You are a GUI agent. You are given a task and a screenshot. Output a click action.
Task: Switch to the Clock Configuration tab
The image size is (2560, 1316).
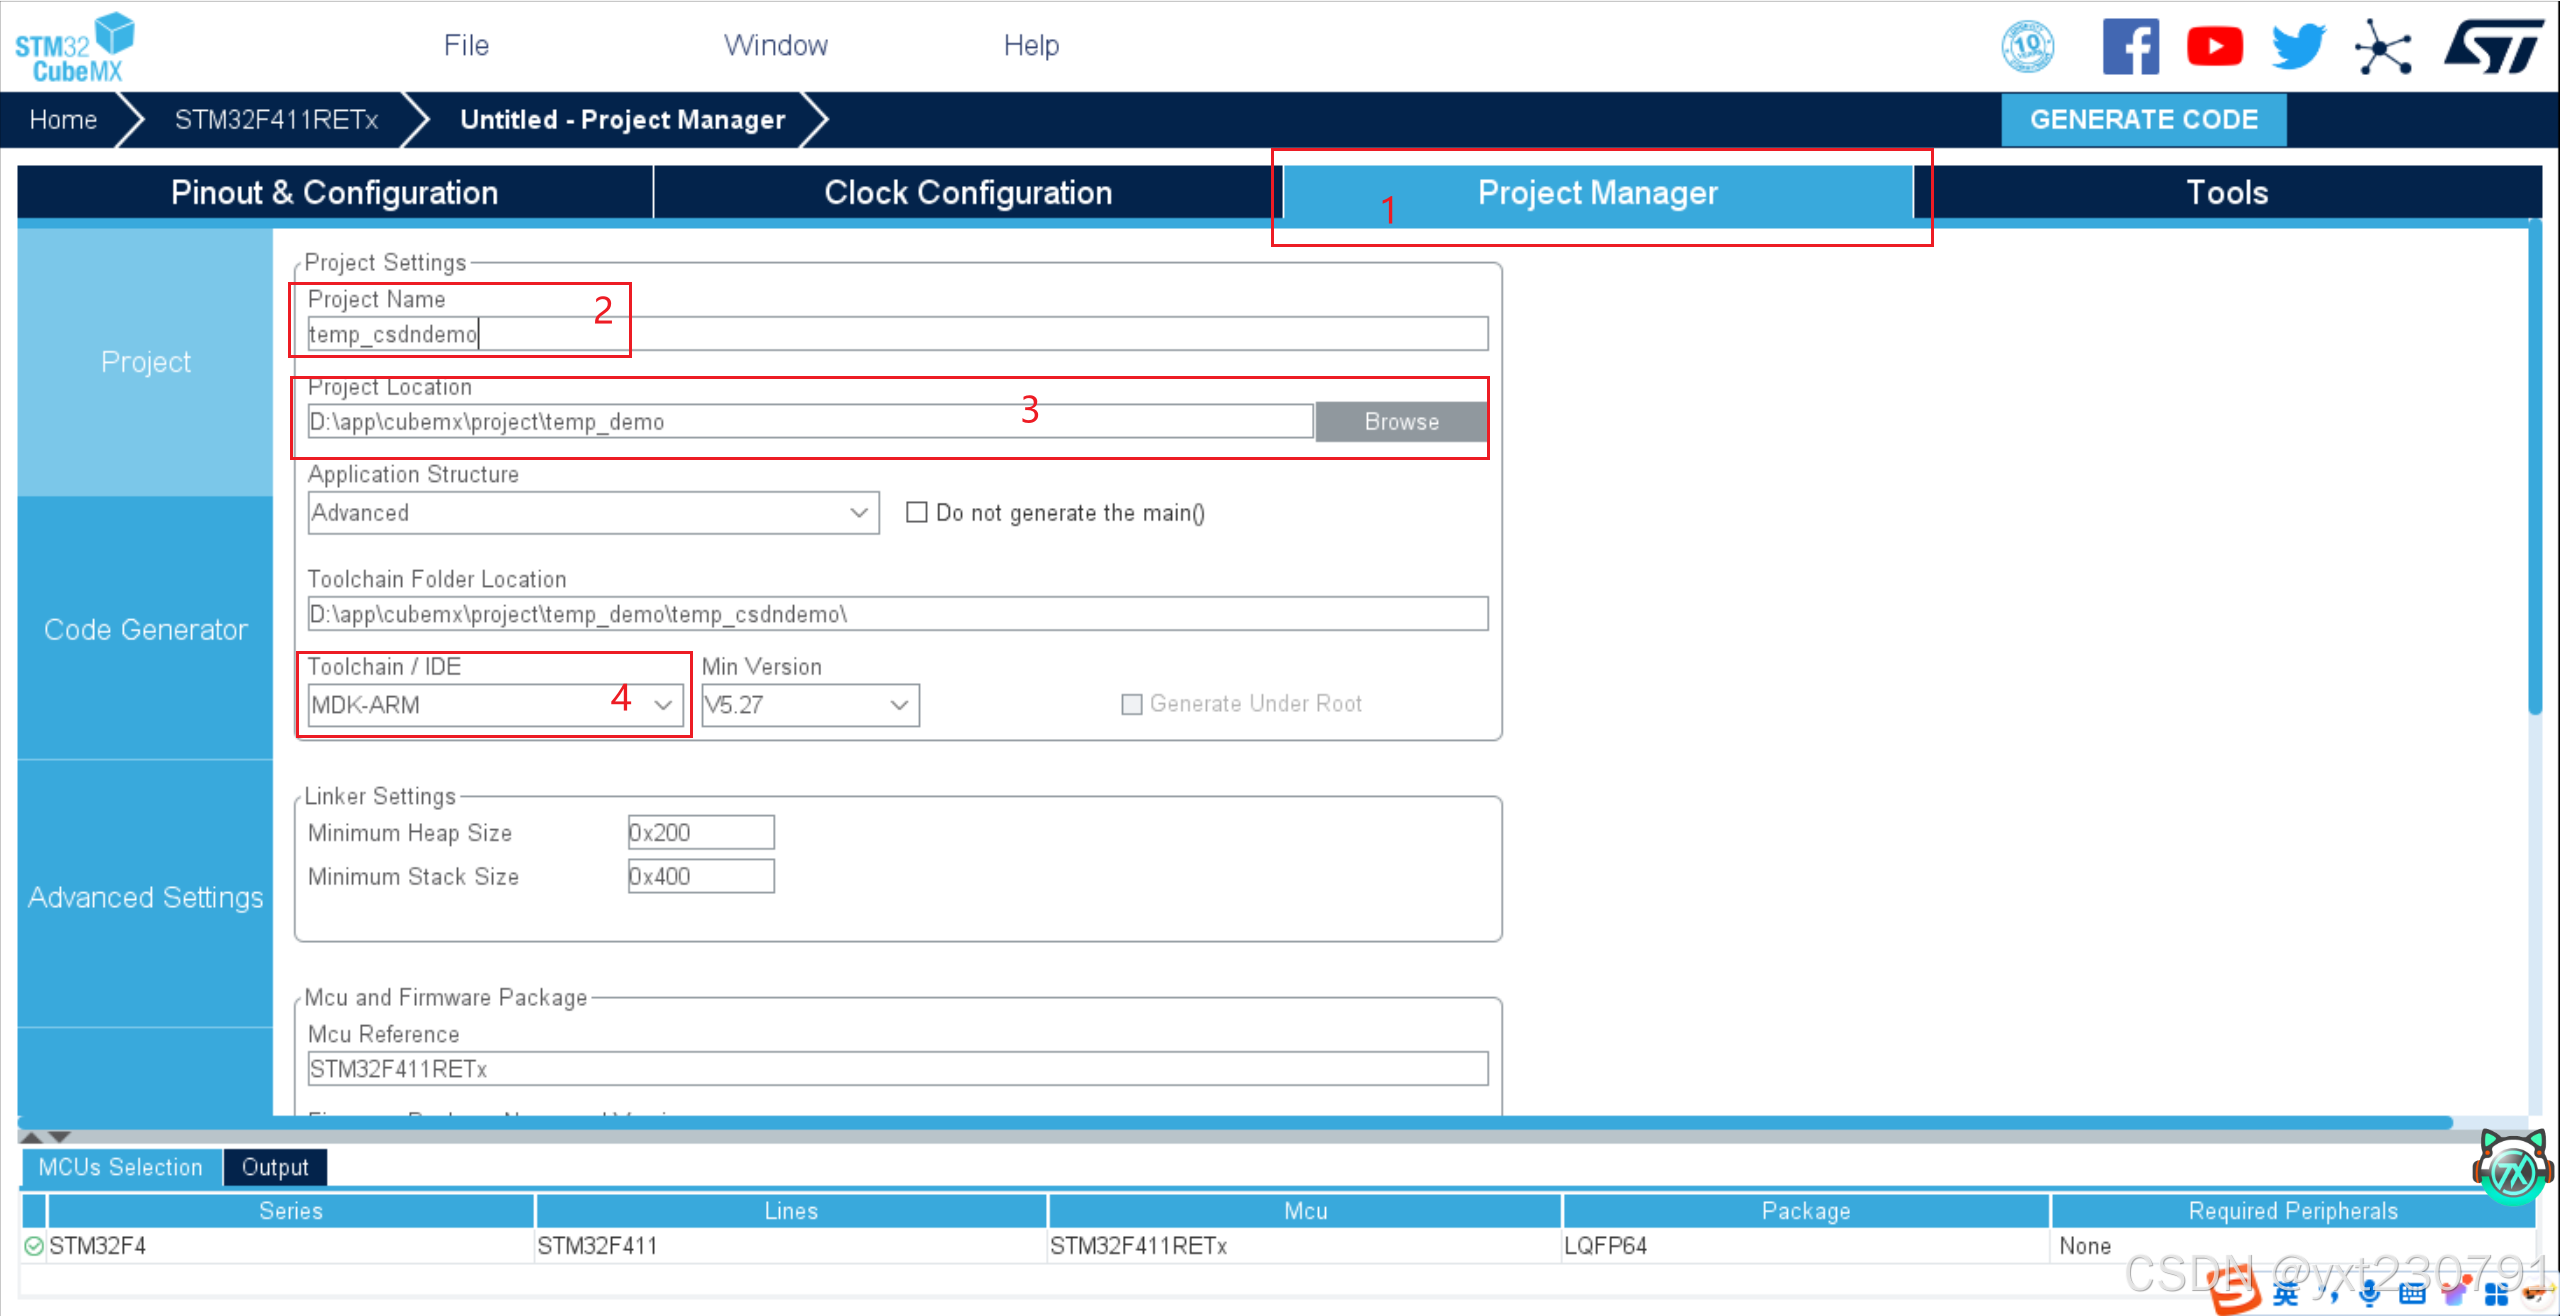(967, 192)
